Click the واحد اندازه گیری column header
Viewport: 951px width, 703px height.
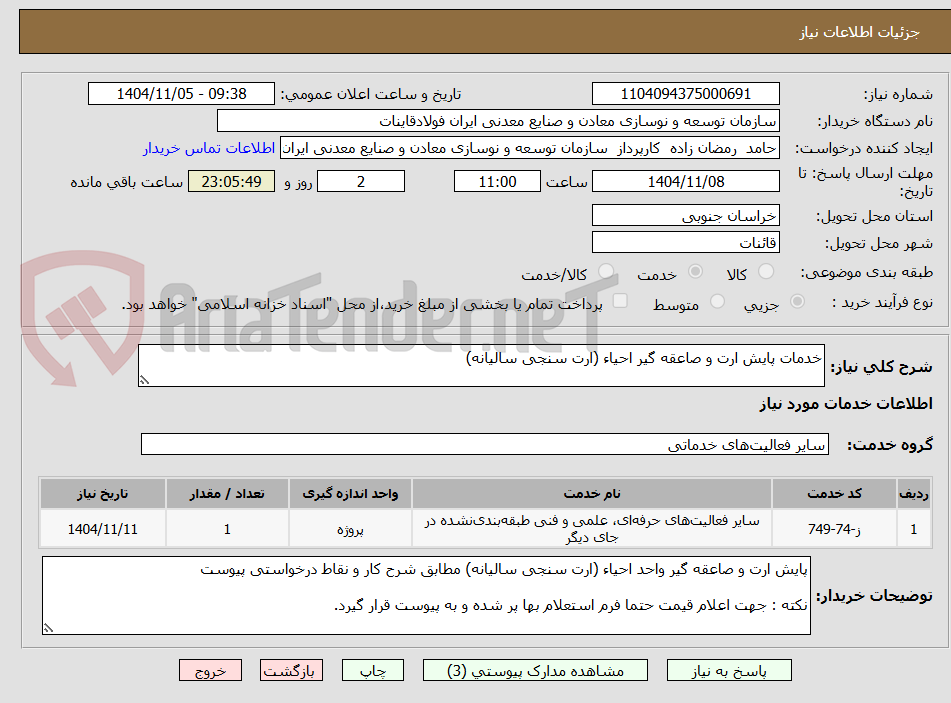tap(351, 494)
